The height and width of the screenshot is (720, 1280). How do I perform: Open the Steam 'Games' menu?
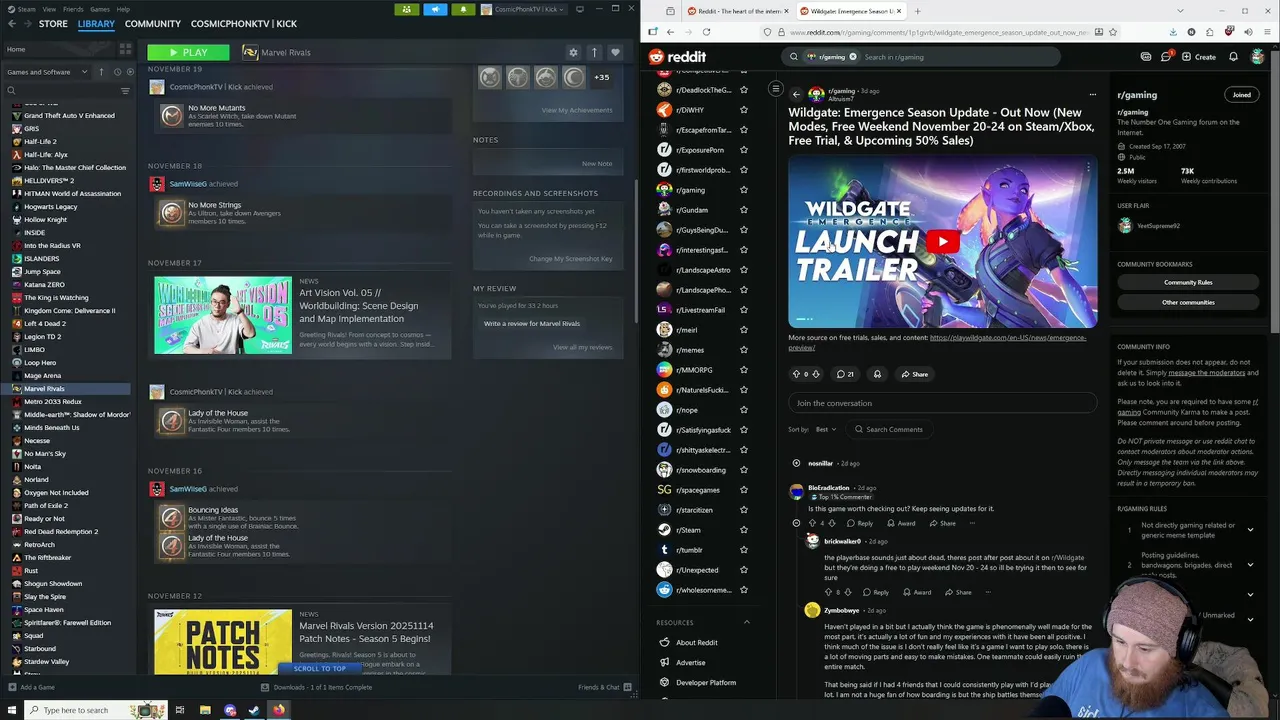pyautogui.click(x=100, y=9)
